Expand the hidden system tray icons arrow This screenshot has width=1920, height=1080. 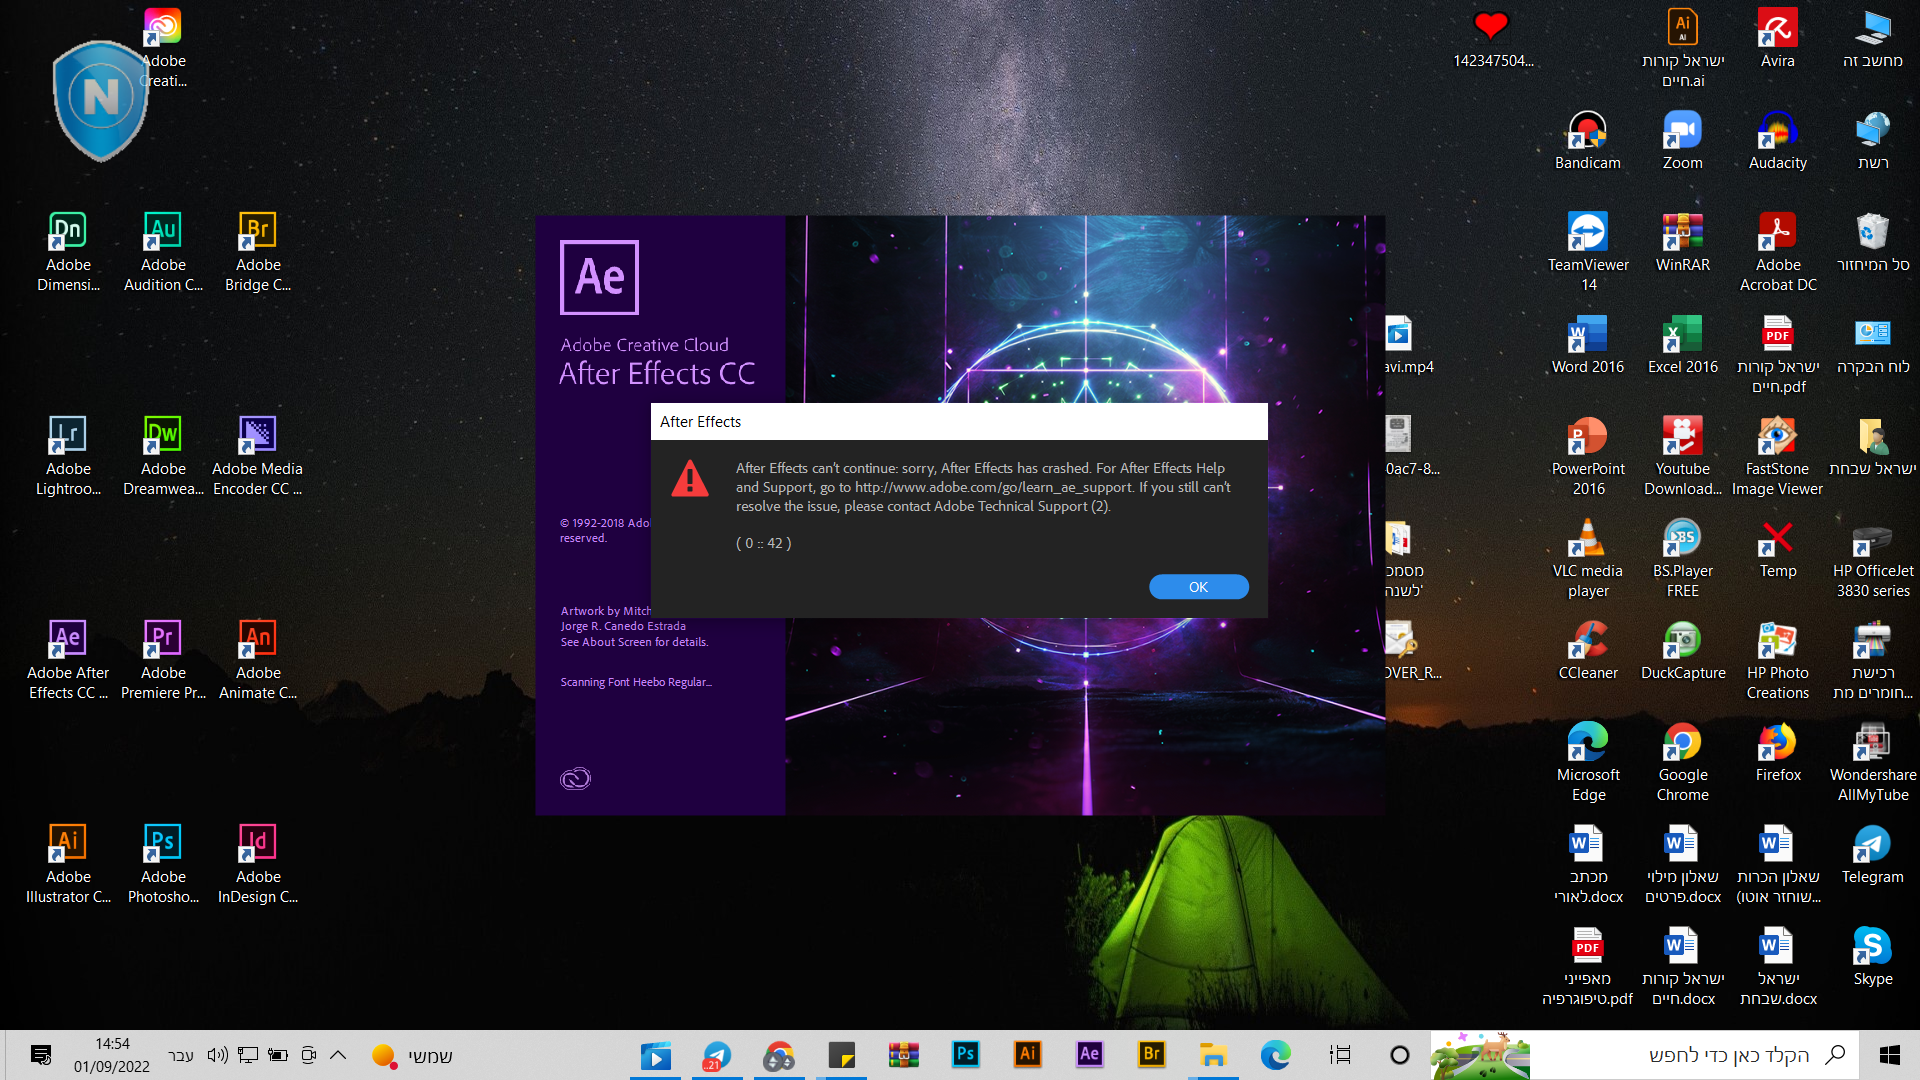[x=338, y=1055]
